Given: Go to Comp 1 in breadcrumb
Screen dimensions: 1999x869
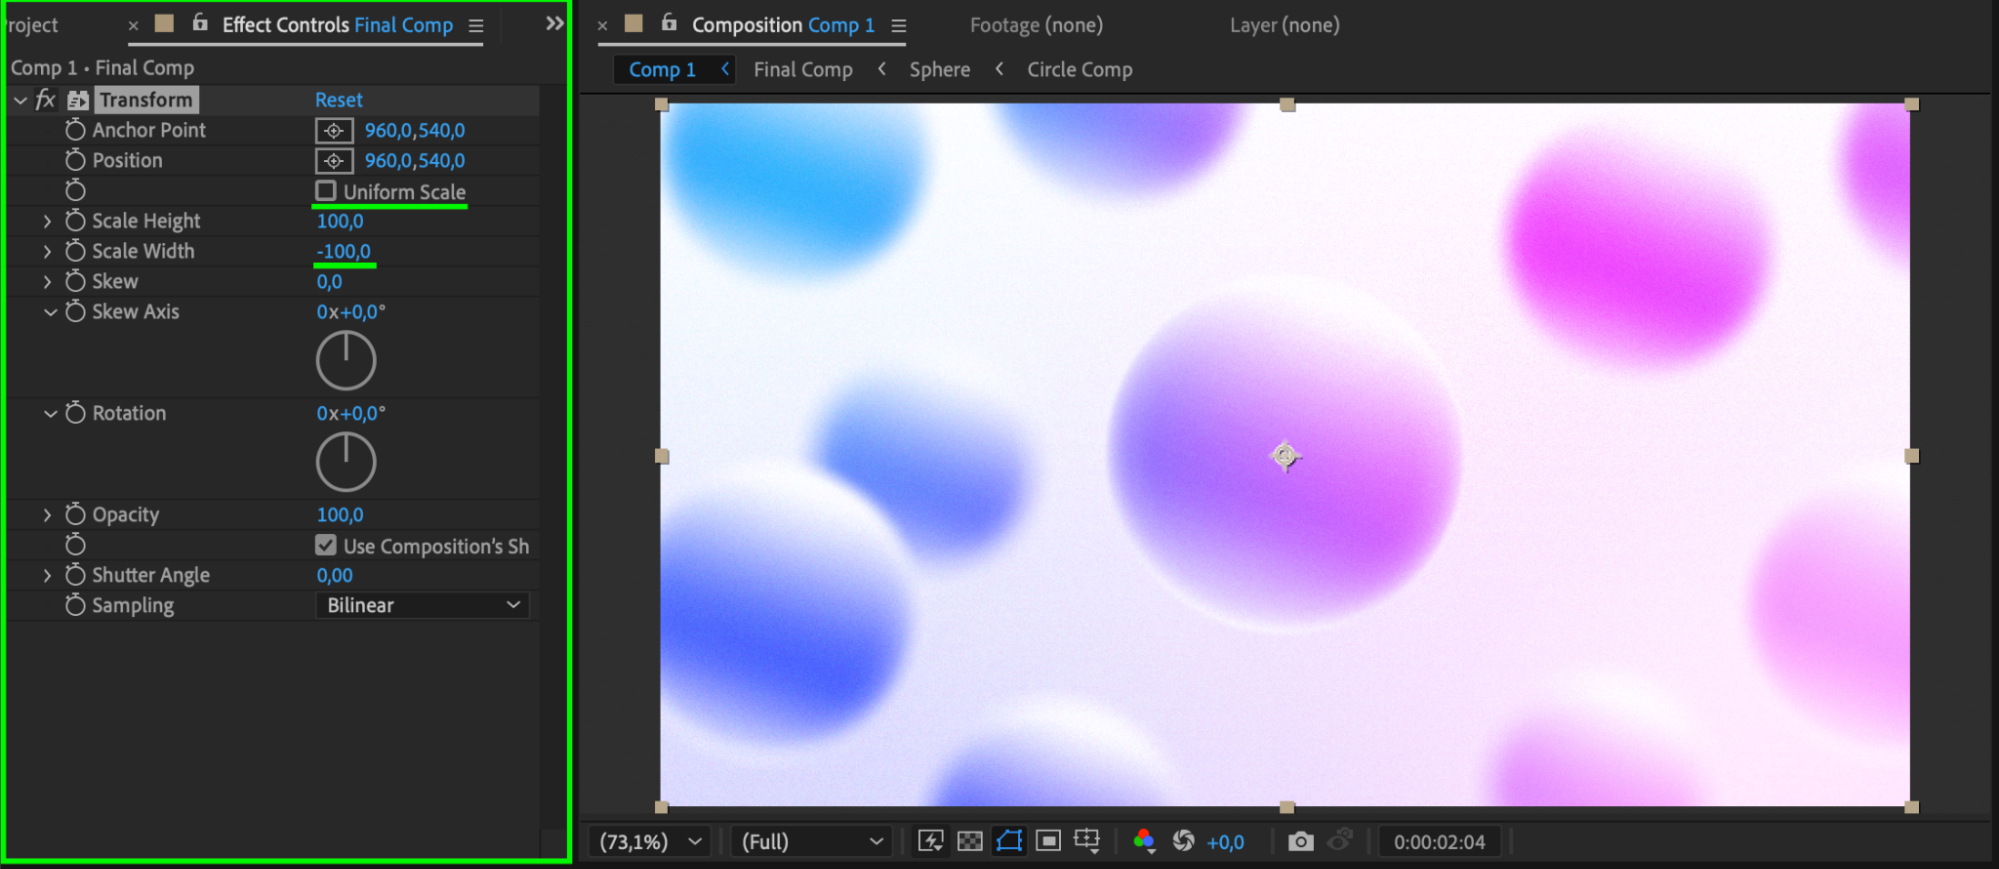Looking at the screenshot, I should pyautogui.click(x=662, y=69).
